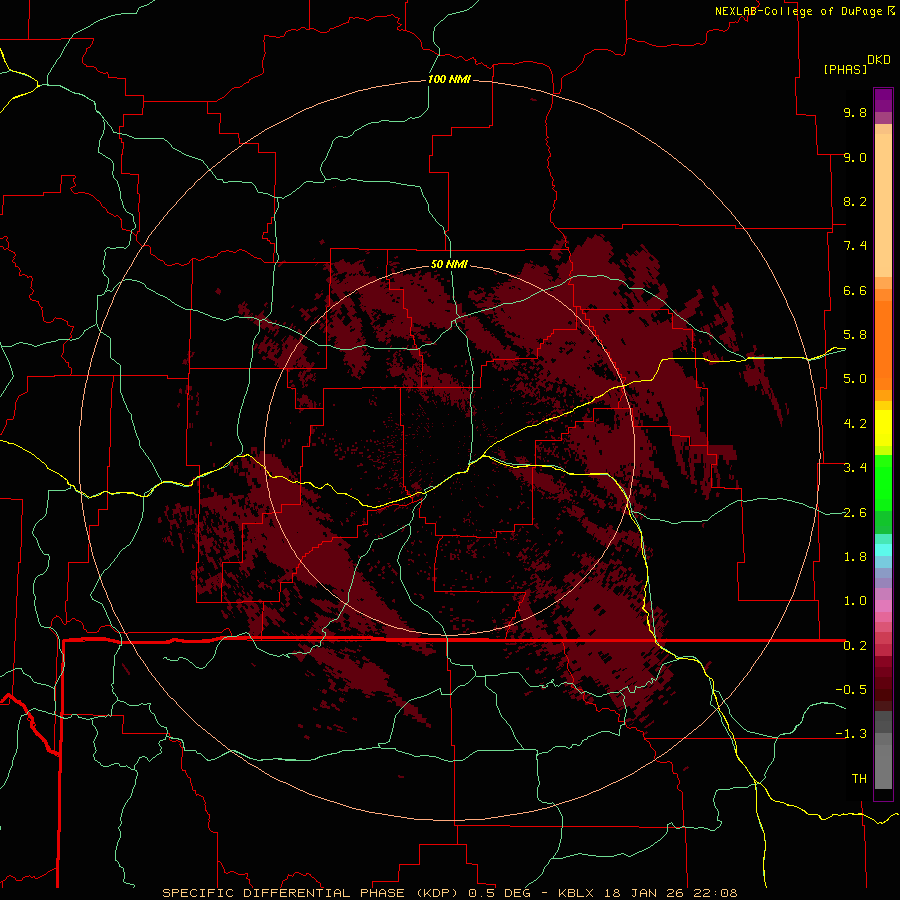Click the 9.8 value on the scale
This screenshot has width=900, height=900.
[855, 113]
